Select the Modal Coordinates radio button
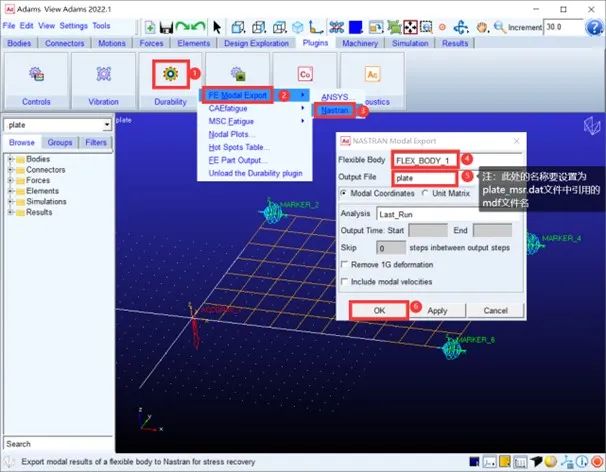Image resolution: width=606 pixels, height=472 pixels. 343,193
